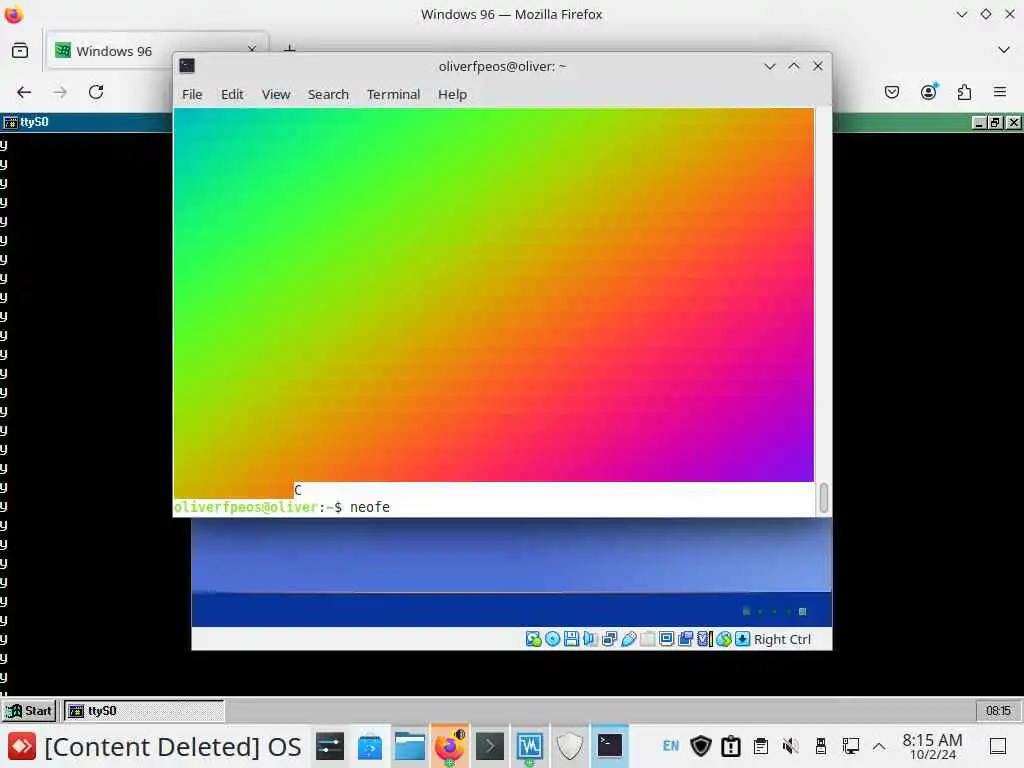Click VirtualBox network adapters indicator

(609, 639)
